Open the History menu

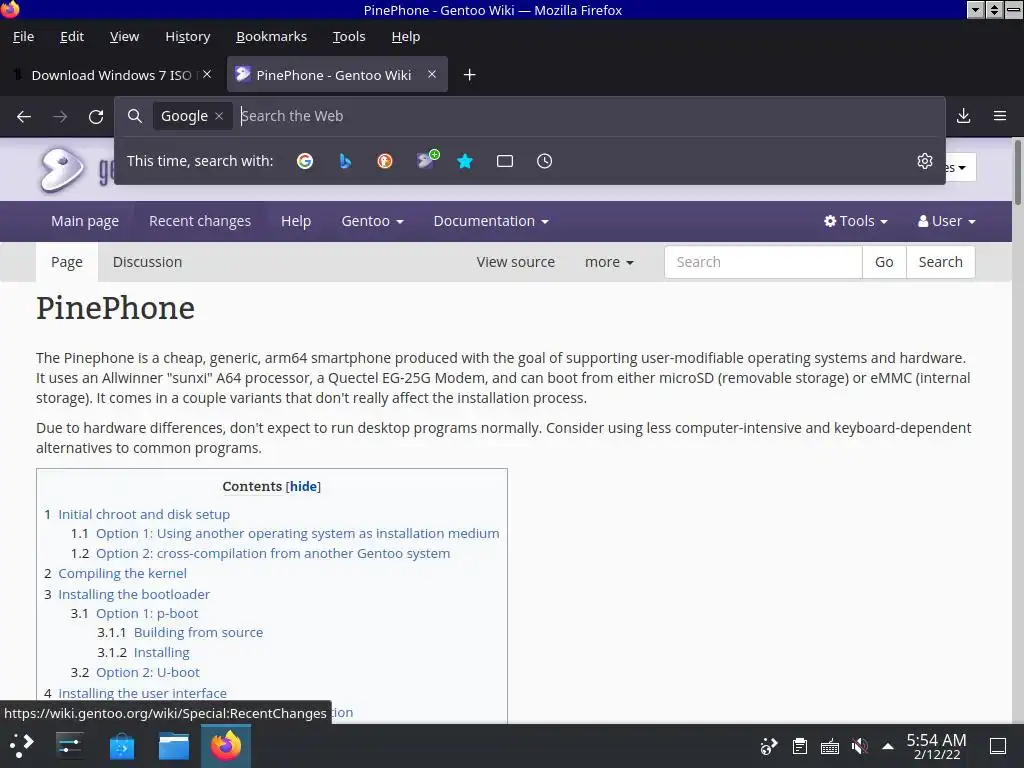[x=187, y=37]
